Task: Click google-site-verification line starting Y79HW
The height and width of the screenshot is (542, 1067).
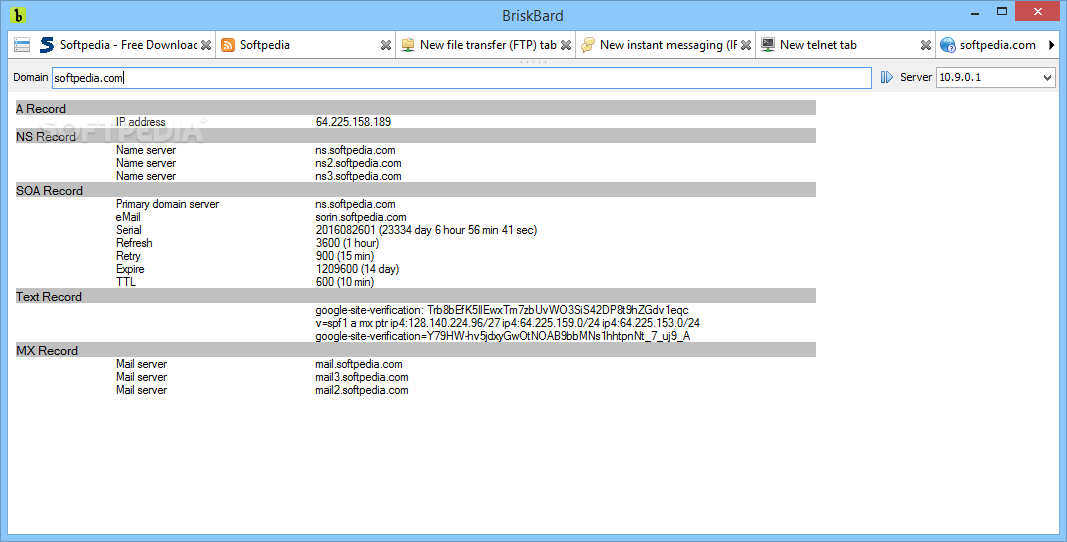Action: [503, 336]
